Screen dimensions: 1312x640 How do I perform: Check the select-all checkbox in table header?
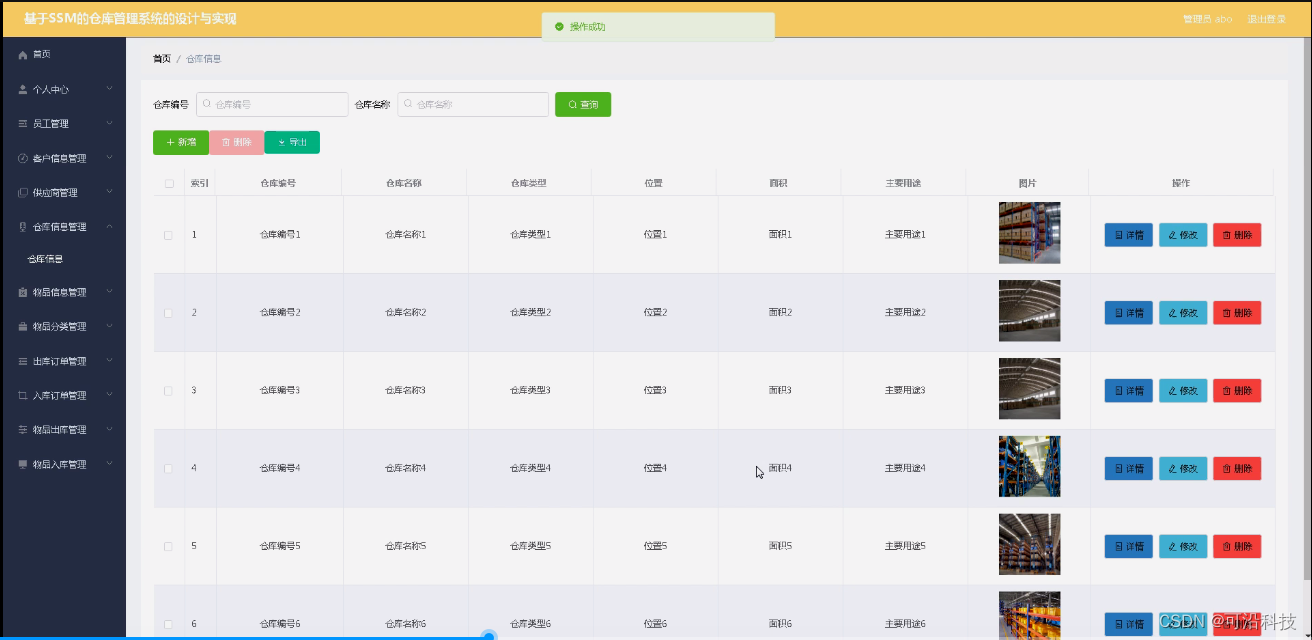tap(167, 183)
